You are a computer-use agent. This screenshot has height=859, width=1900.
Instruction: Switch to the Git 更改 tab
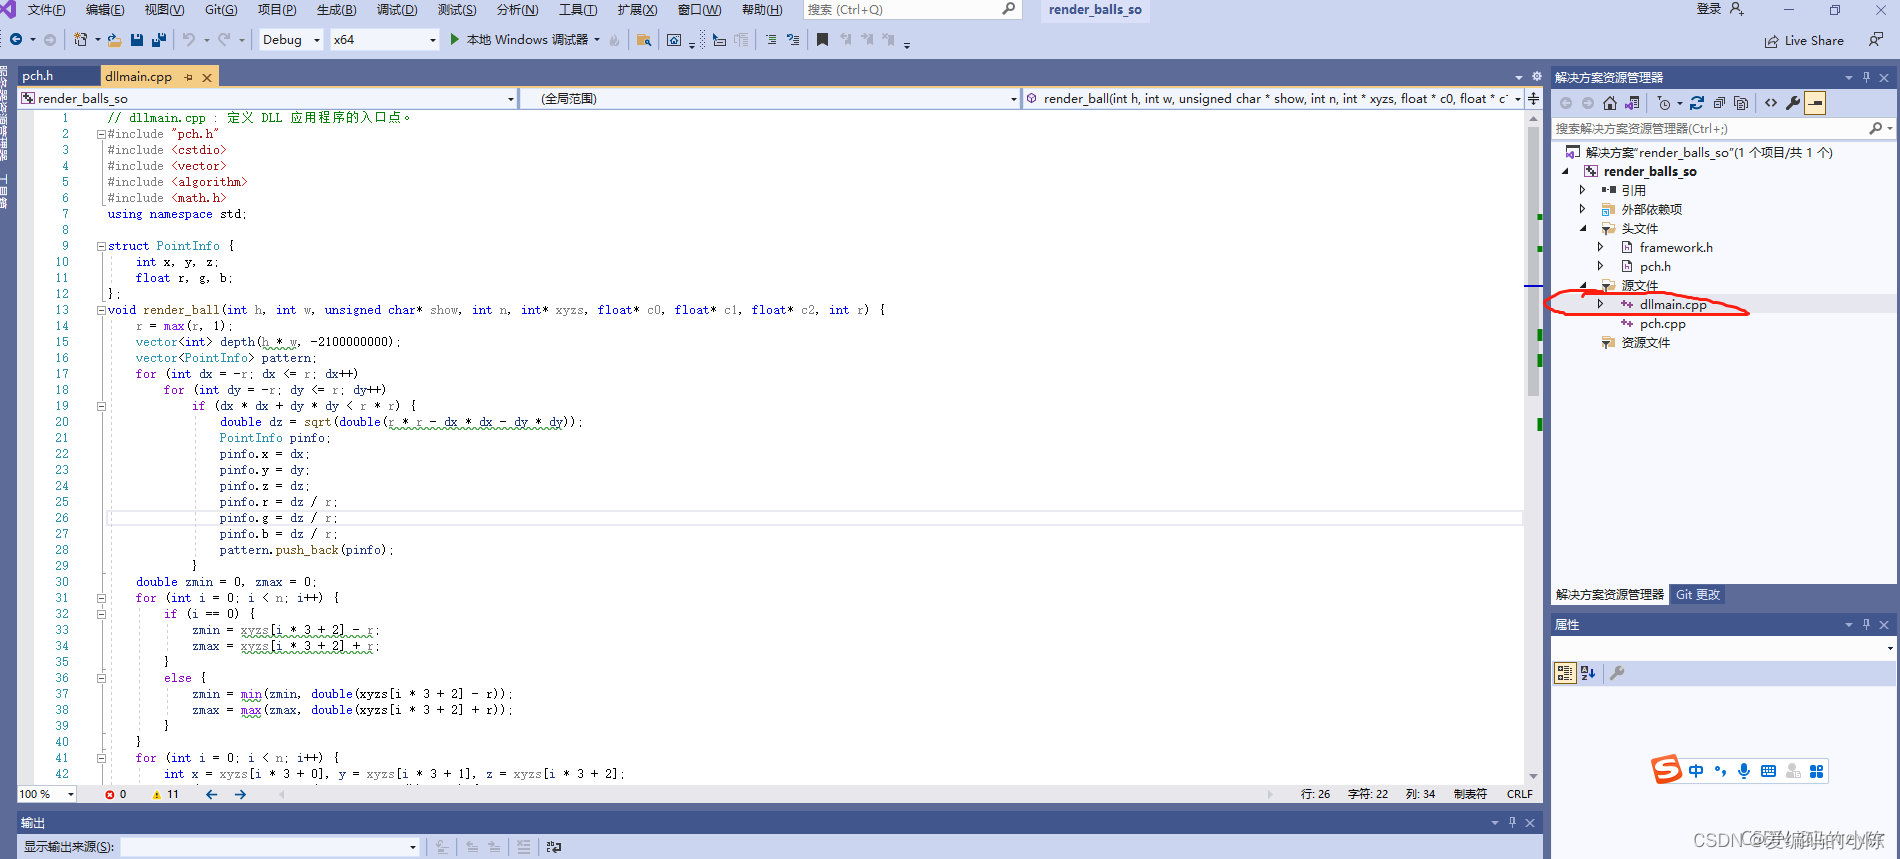(x=1698, y=595)
